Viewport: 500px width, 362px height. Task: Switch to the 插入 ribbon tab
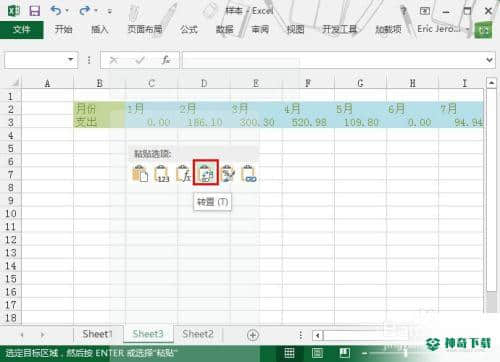(100, 30)
